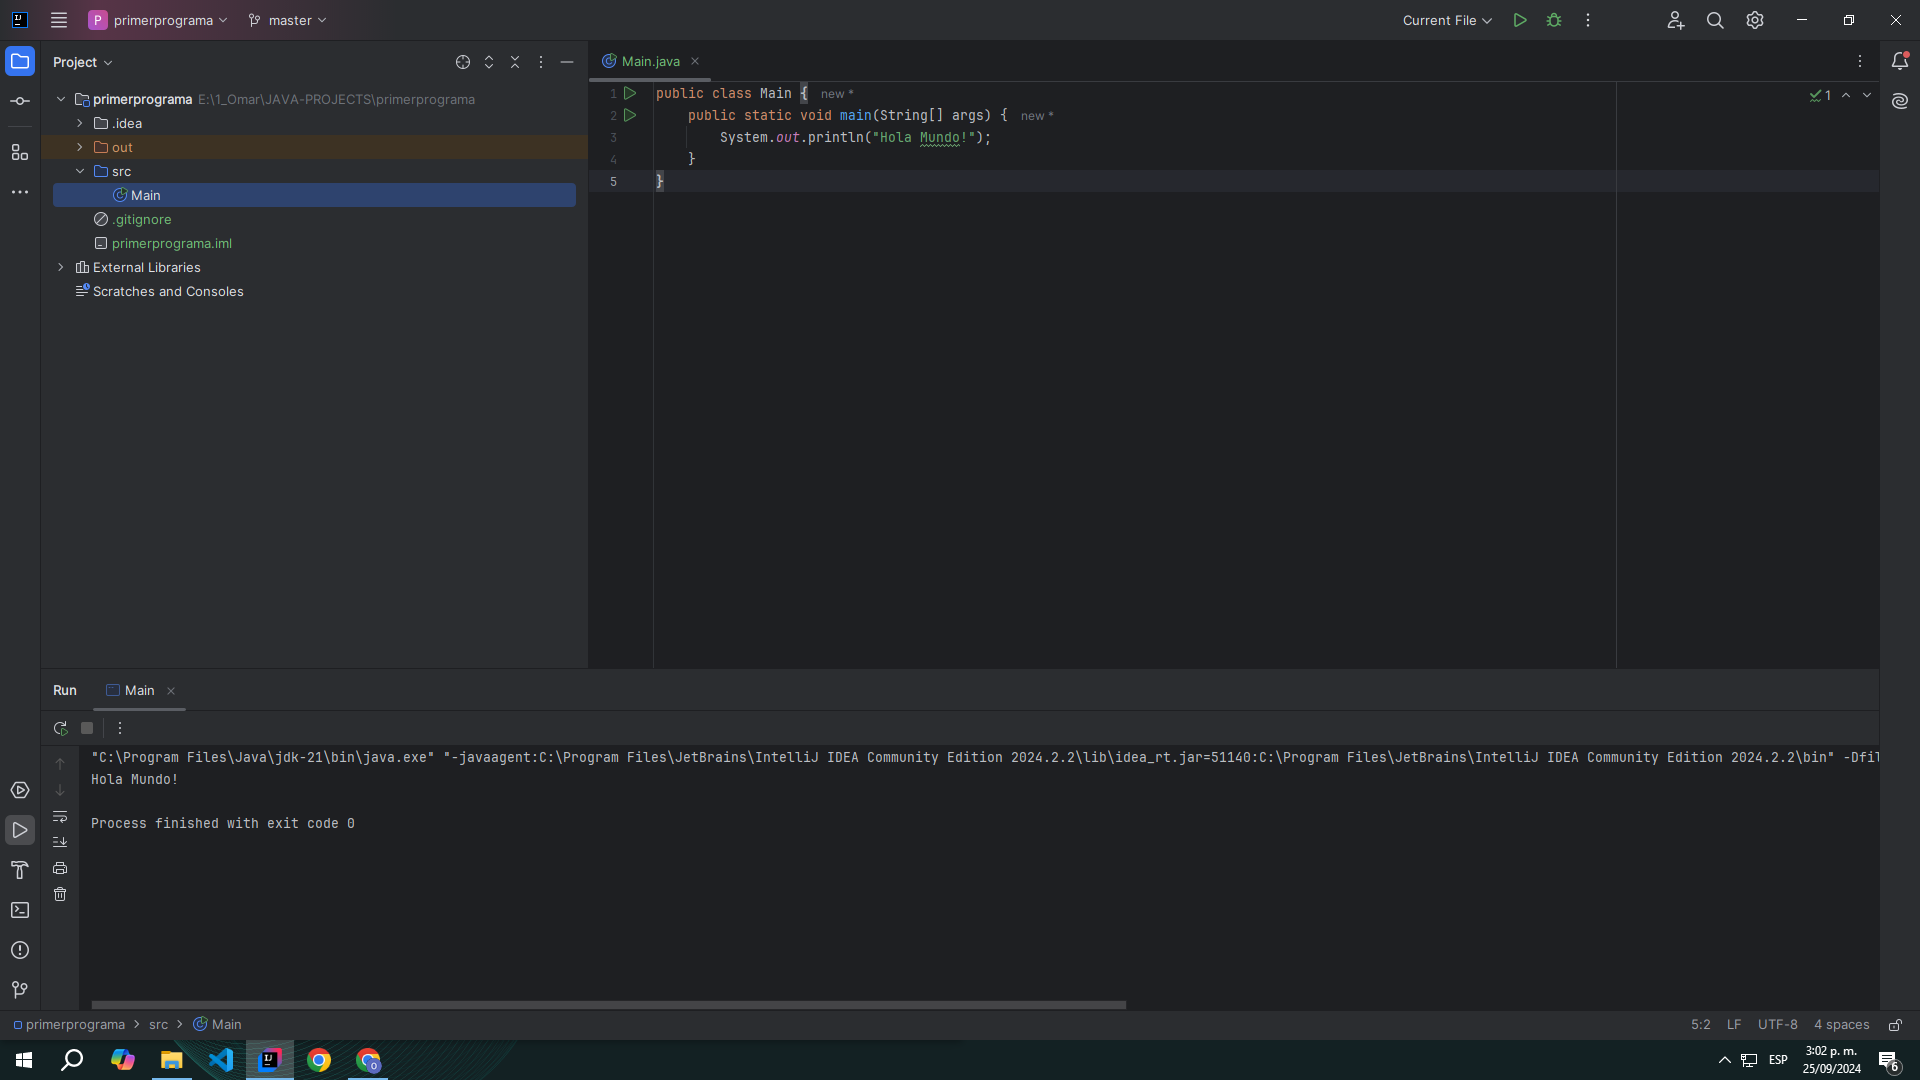Select the Run tab in bottom panel
Screen dimensions: 1920x1080
coord(63,690)
